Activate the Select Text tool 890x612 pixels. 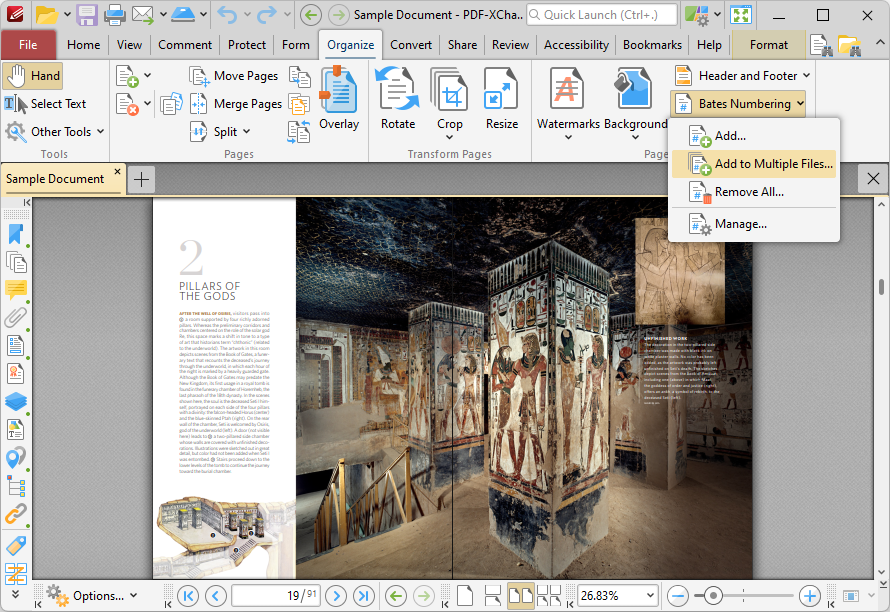click(45, 104)
